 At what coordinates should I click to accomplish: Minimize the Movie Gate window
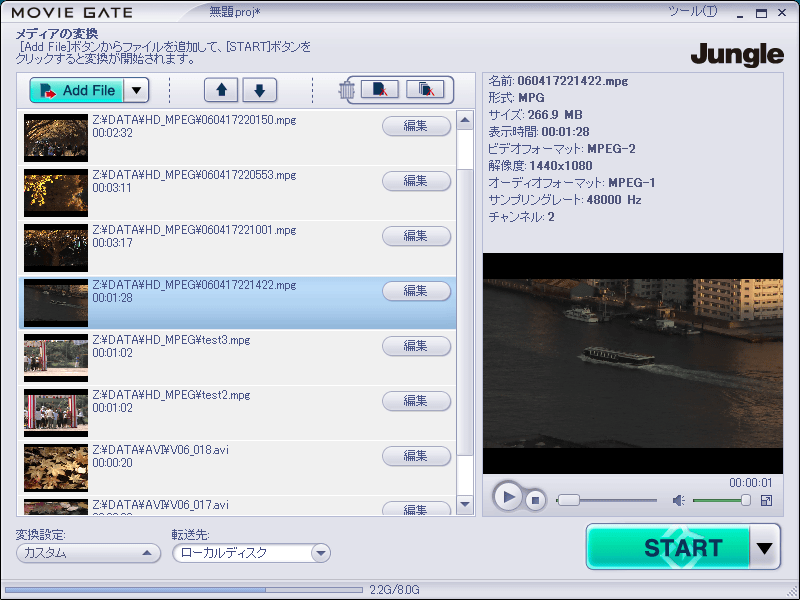pyautogui.click(x=740, y=13)
